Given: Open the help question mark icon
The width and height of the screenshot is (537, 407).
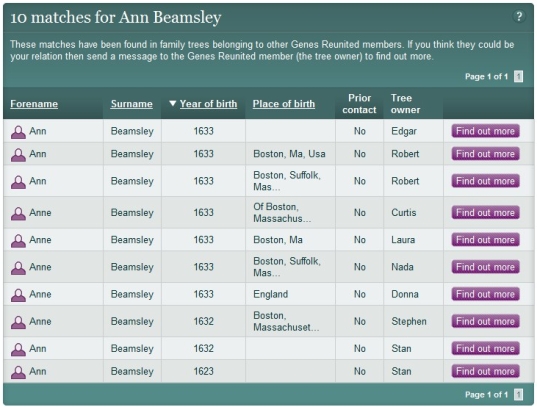Looking at the screenshot, I should tap(519, 16).
